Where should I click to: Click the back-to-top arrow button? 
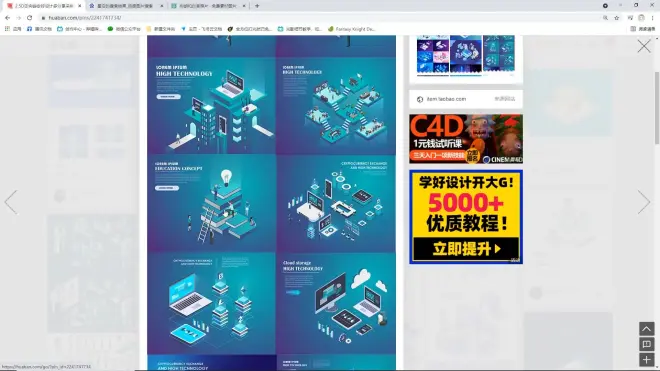click(647, 329)
